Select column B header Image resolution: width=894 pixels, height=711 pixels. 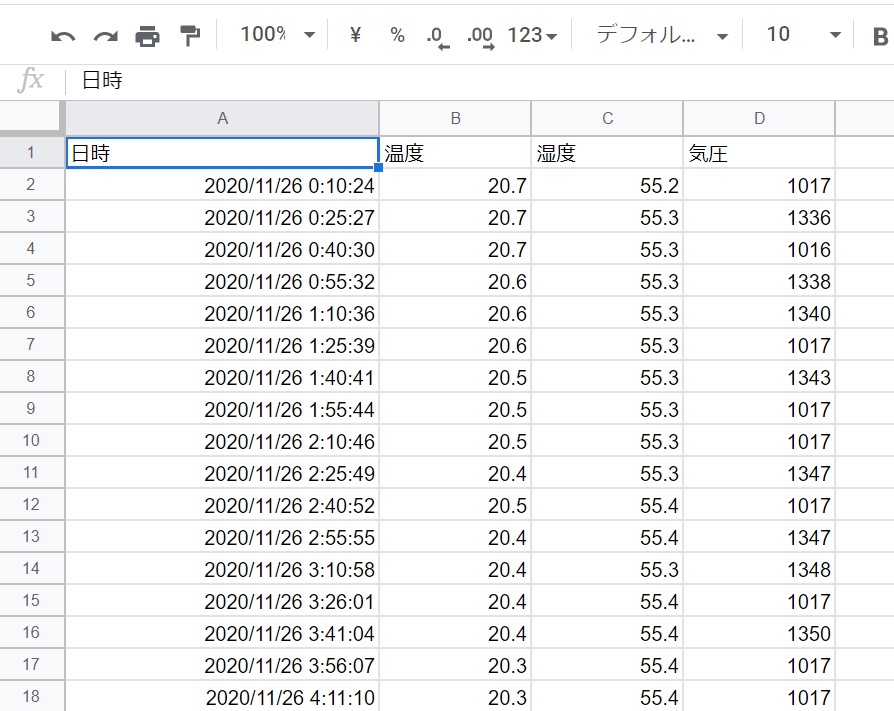(455, 119)
